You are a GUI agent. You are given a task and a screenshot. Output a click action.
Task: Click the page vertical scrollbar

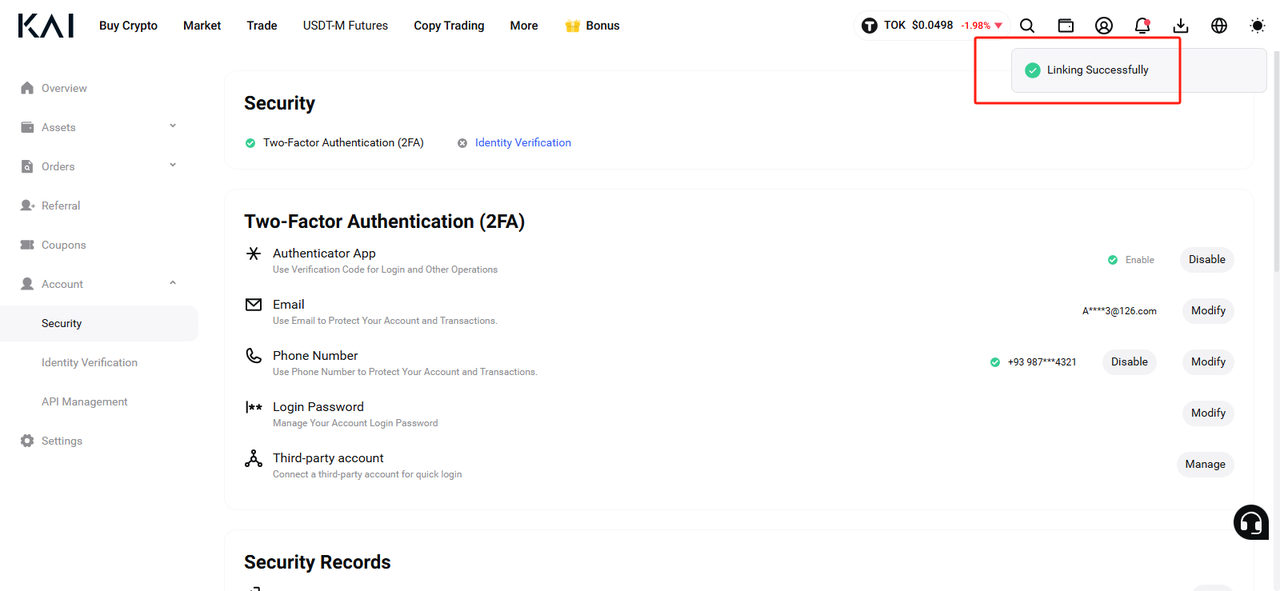(x=1275, y=160)
